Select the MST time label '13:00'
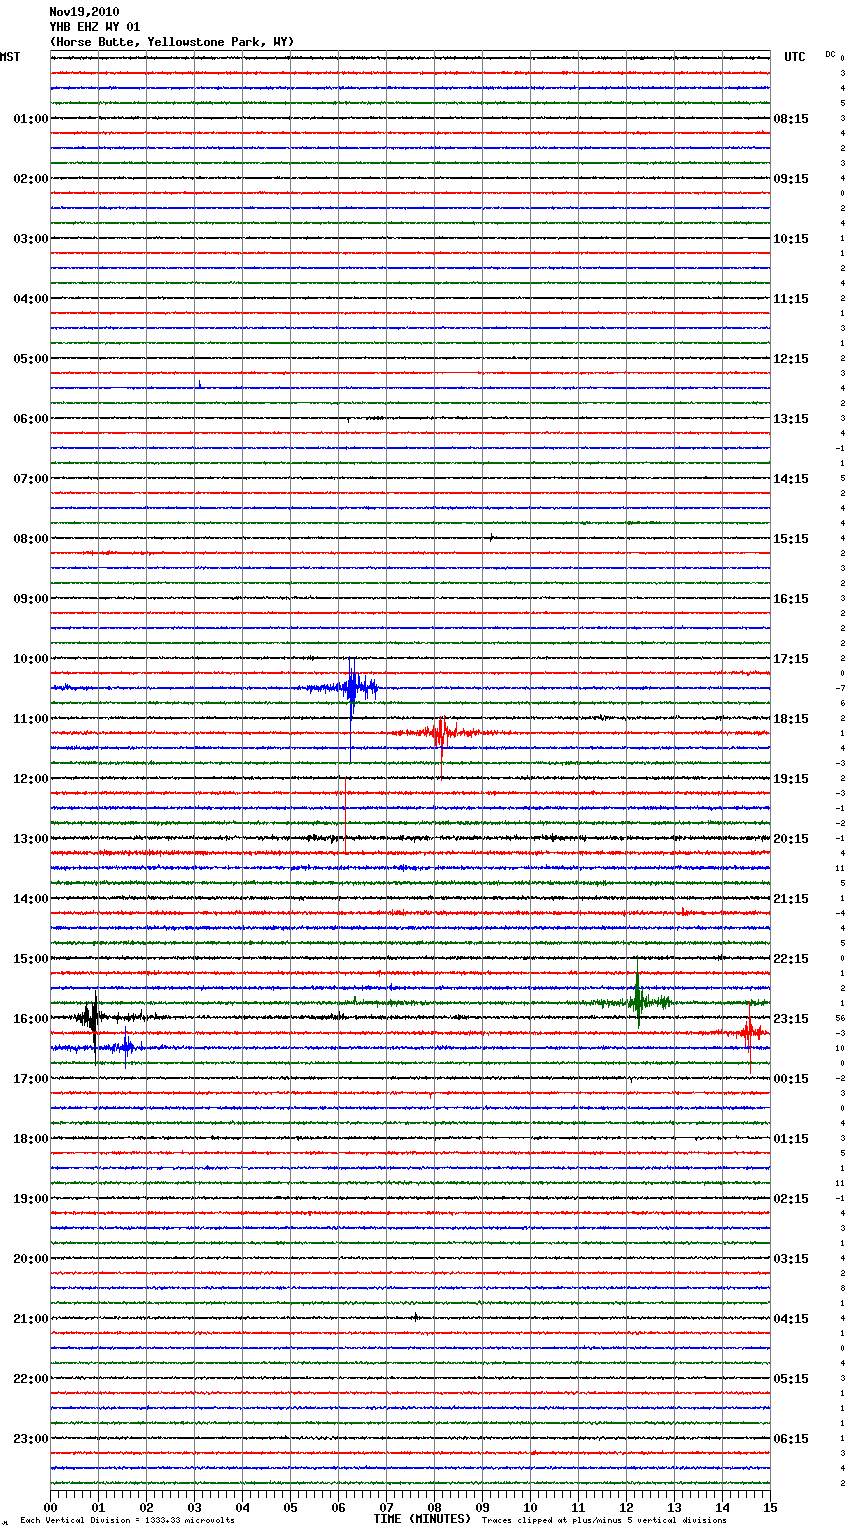Screen dimensions: 850x1534 click(x=31, y=839)
